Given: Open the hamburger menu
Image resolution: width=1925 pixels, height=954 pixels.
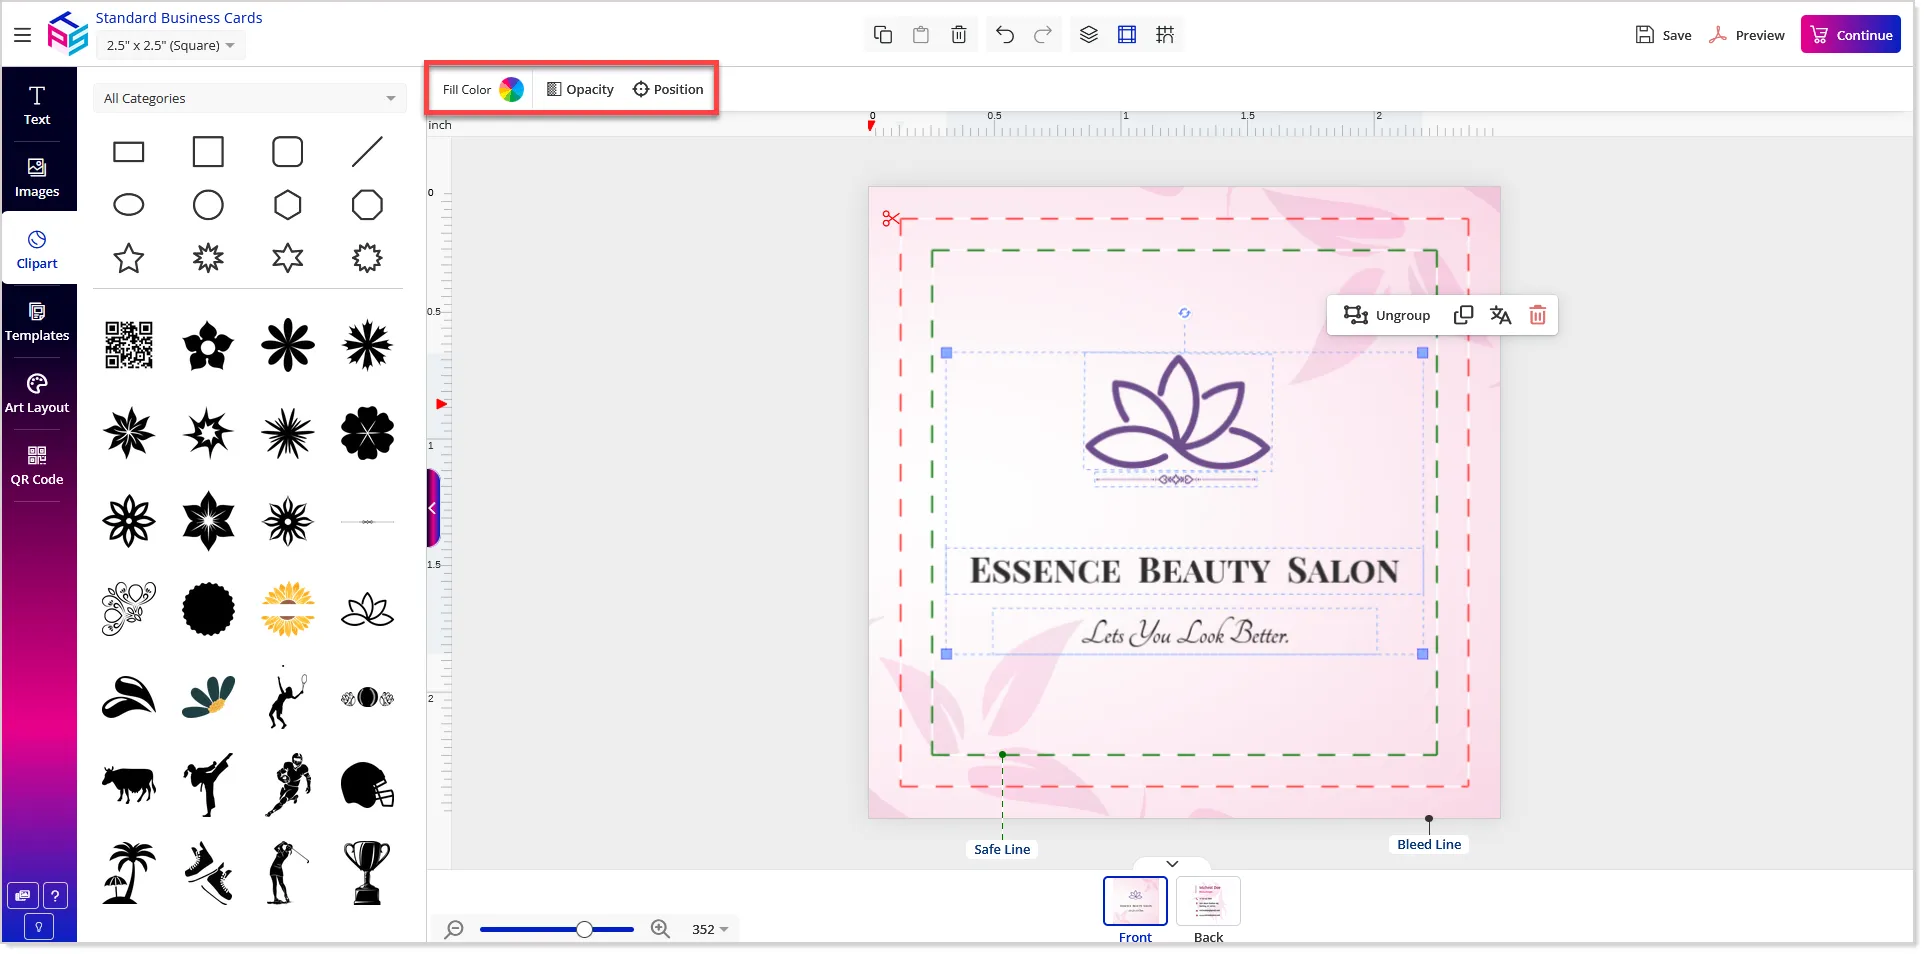Looking at the screenshot, I should (x=22, y=35).
